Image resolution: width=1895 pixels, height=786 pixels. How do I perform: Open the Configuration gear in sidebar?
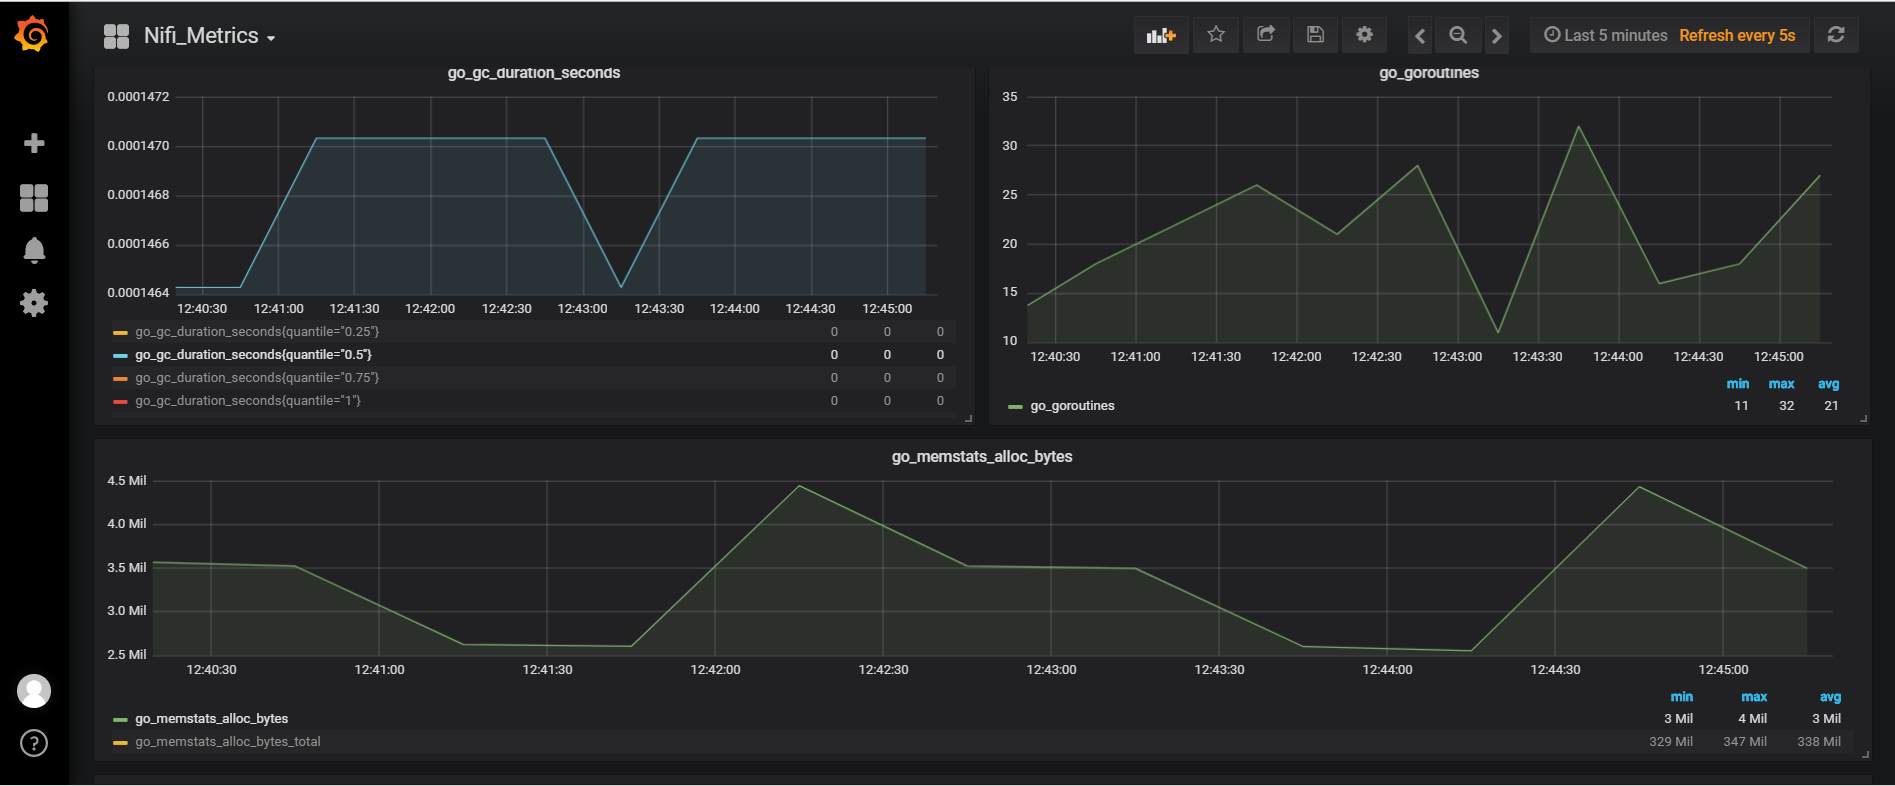pos(34,303)
